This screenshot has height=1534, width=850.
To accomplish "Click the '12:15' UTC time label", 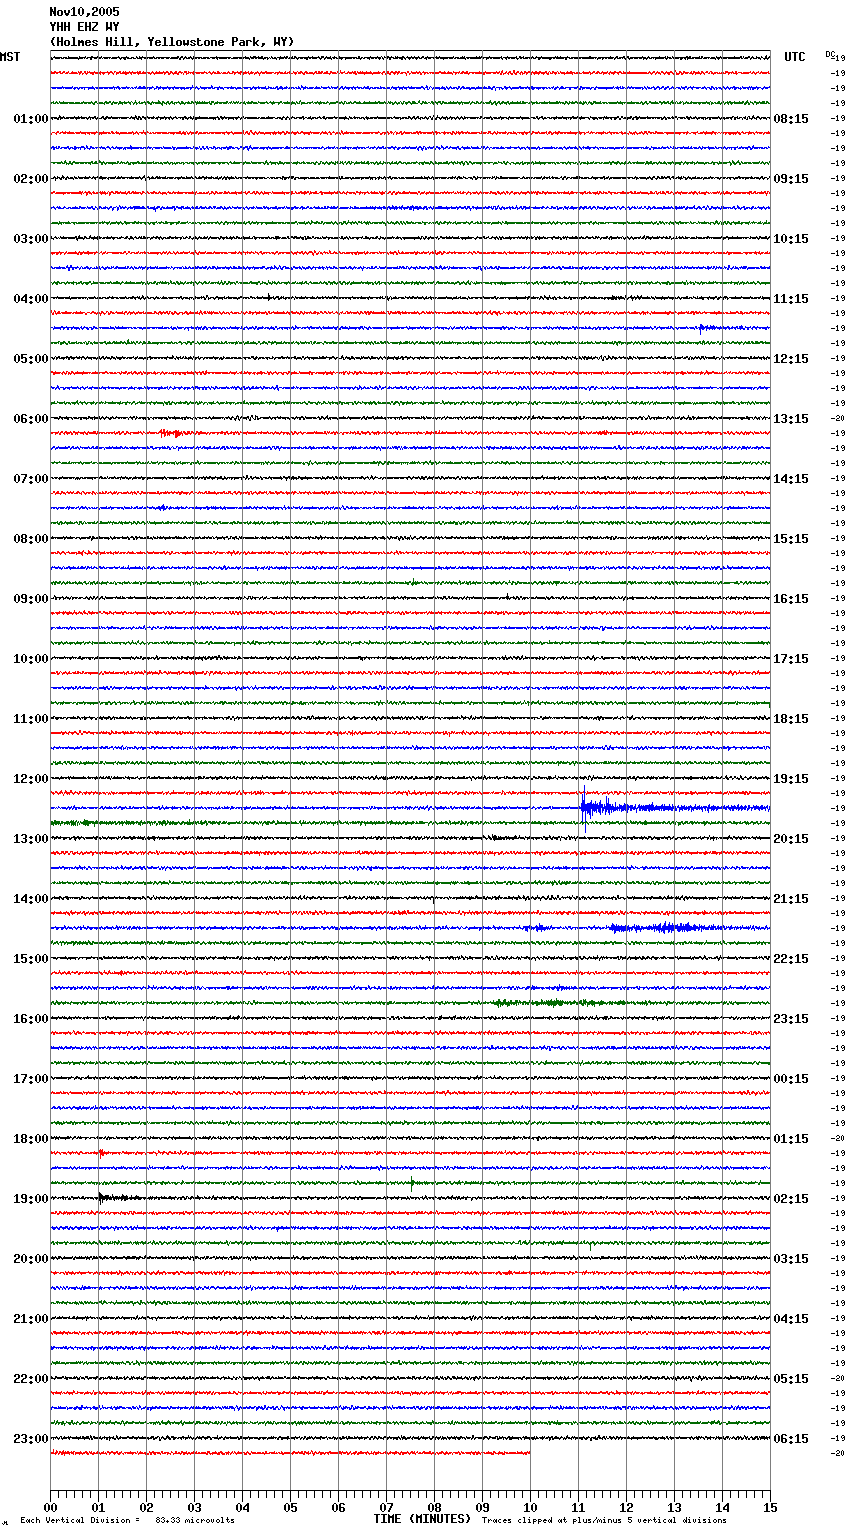I will (x=791, y=359).
